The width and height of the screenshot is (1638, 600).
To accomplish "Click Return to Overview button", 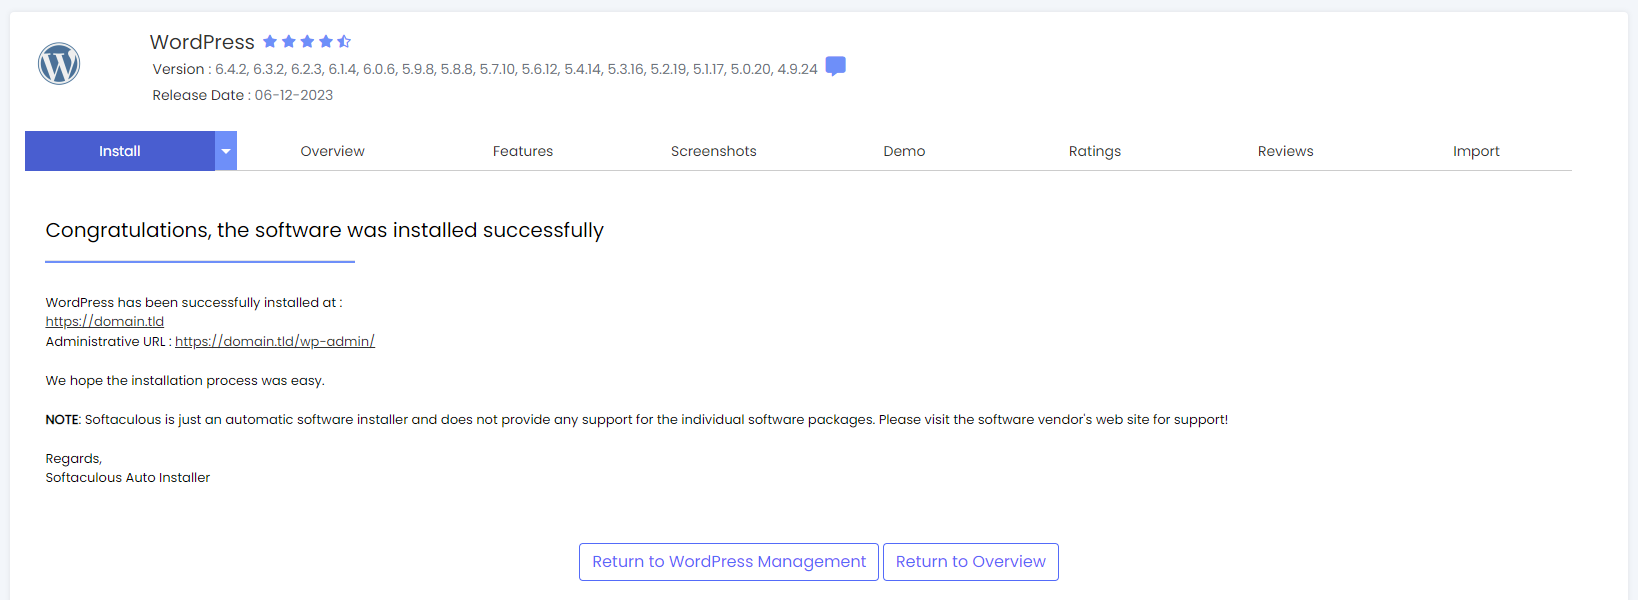I will (x=970, y=562).
